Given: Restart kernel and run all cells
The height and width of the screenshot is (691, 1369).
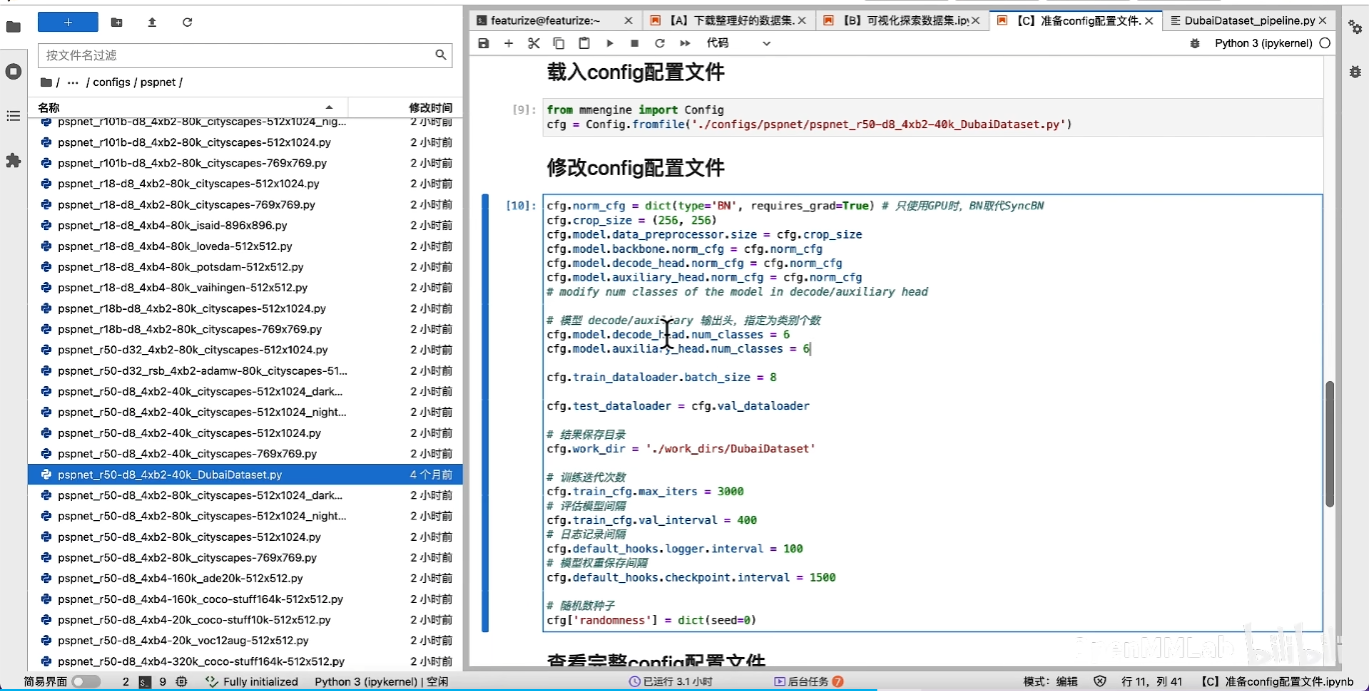Looking at the screenshot, I should point(684,43).
